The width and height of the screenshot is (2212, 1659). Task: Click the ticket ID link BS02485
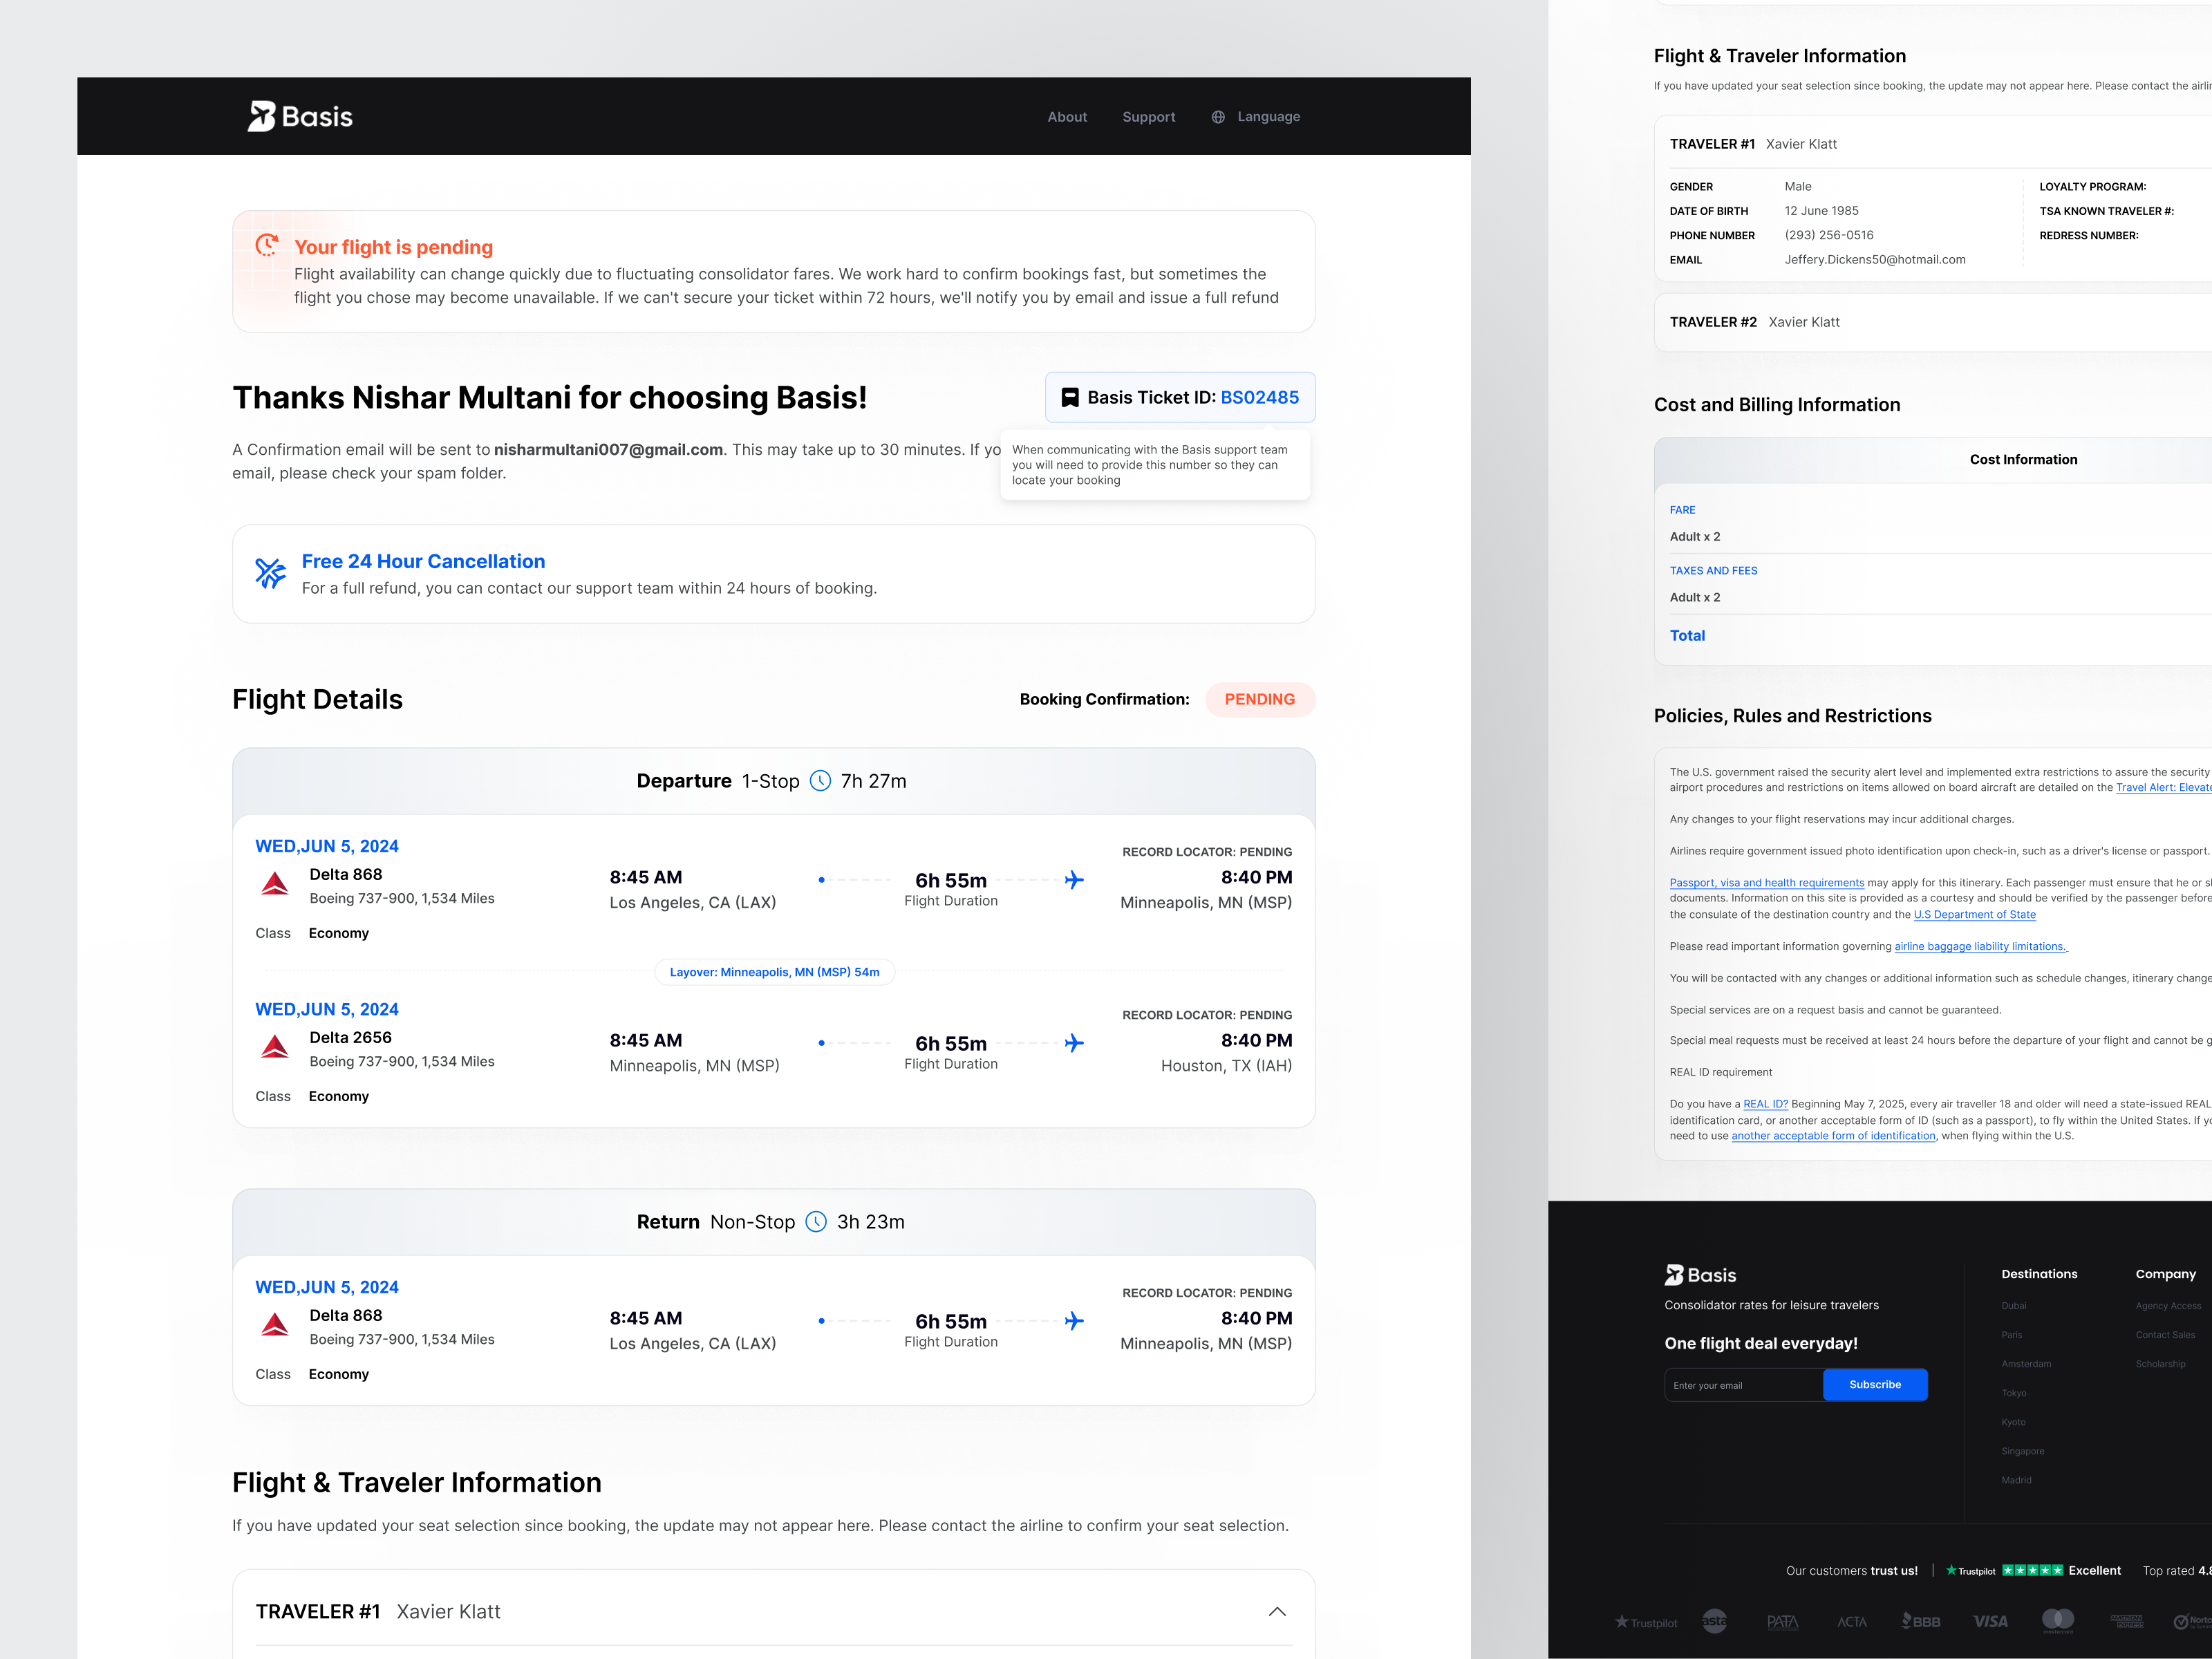[x=1260, y=398]
